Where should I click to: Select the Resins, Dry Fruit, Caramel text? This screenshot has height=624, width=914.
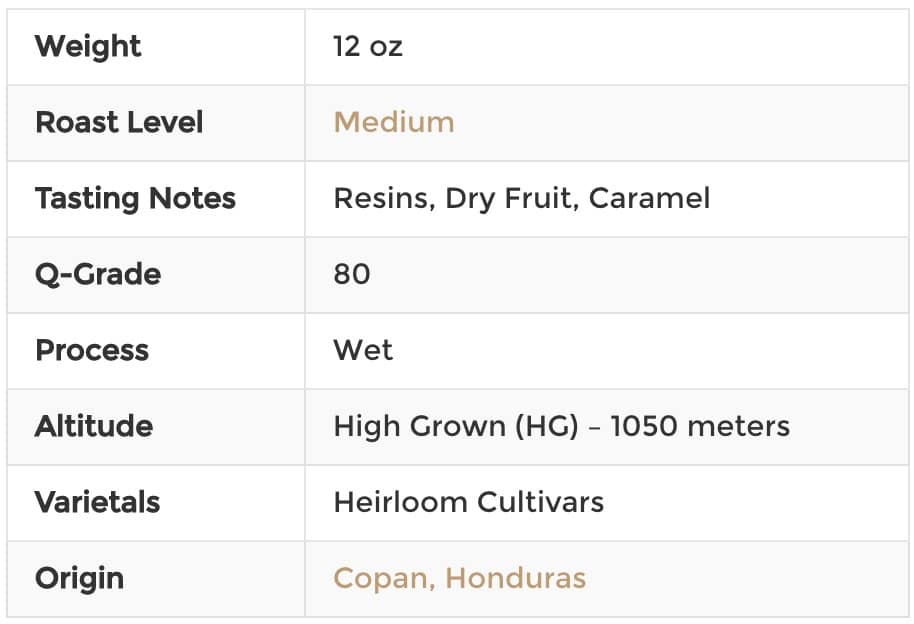pyautogui.click(x=522, y=199)
